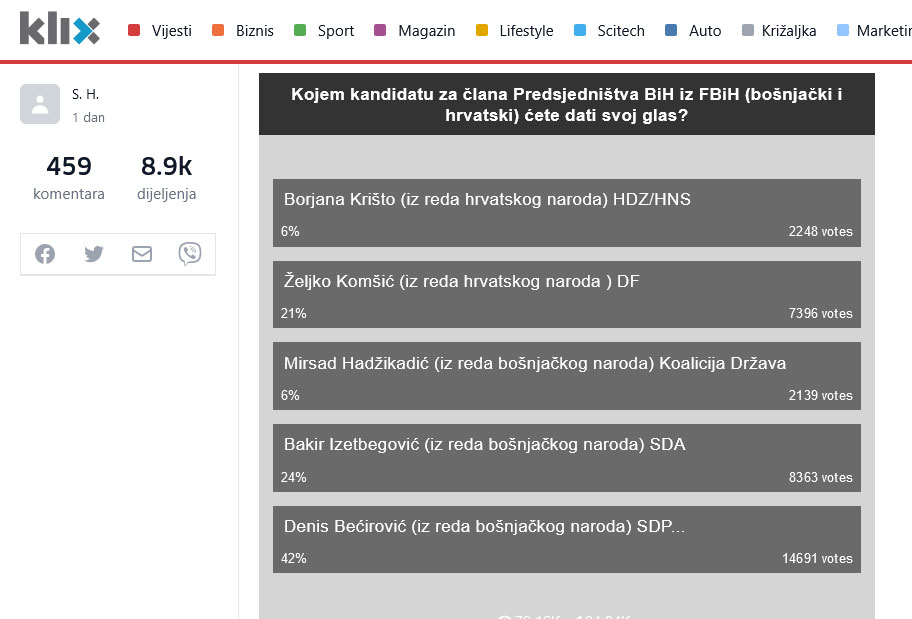Select Mirsad Hadžikadić poll option
912x619 pixels.
click(566, 376)
